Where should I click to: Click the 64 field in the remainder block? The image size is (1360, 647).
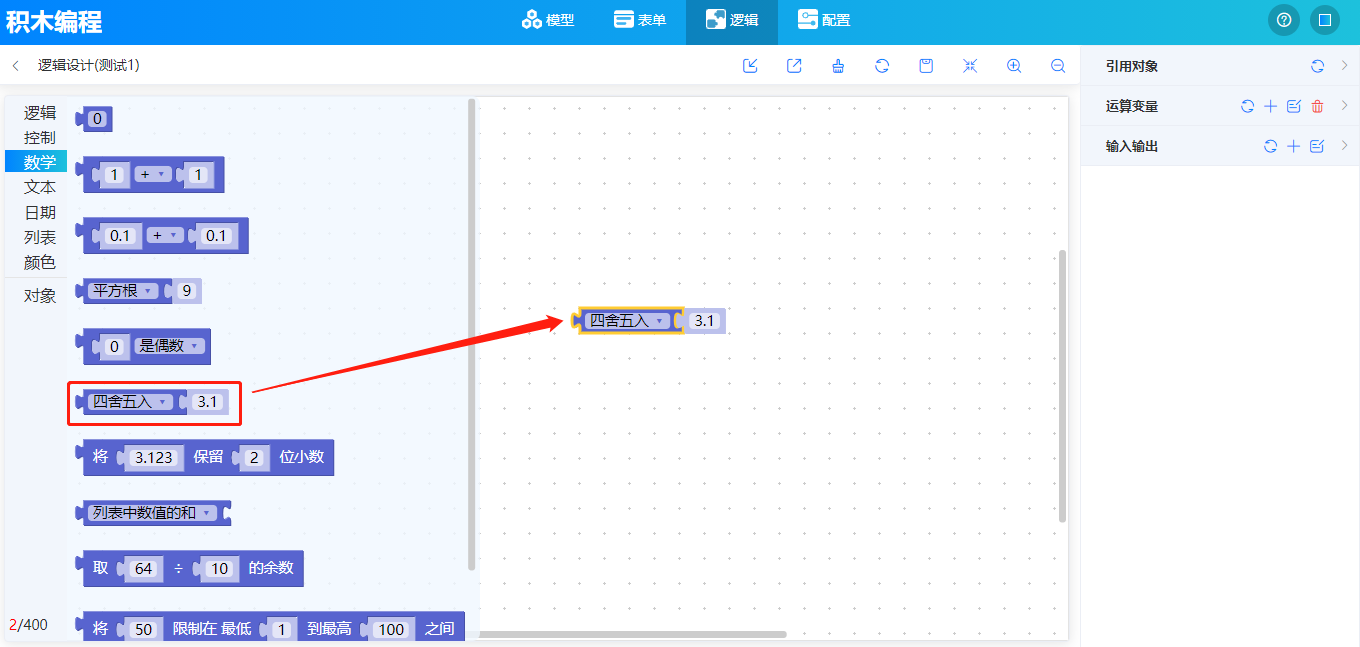[x=143, y=568]
